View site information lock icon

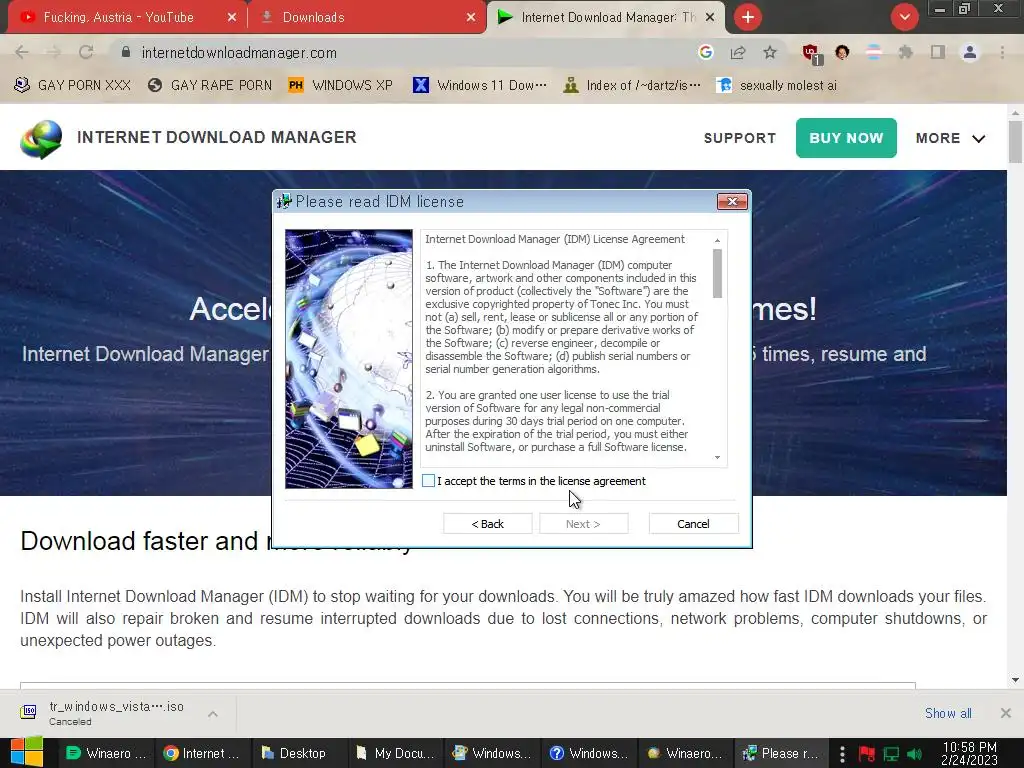[126, 52]
